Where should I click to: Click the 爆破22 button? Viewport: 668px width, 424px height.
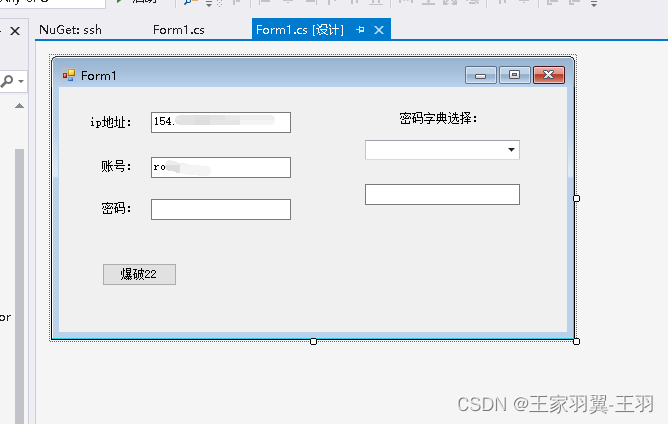(x=139, y=274)
